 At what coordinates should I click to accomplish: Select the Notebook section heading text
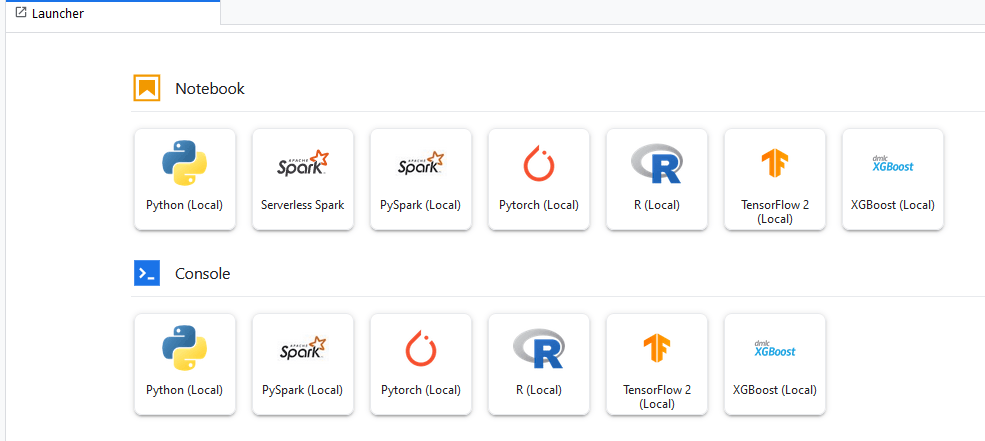[x=210, y=89]
